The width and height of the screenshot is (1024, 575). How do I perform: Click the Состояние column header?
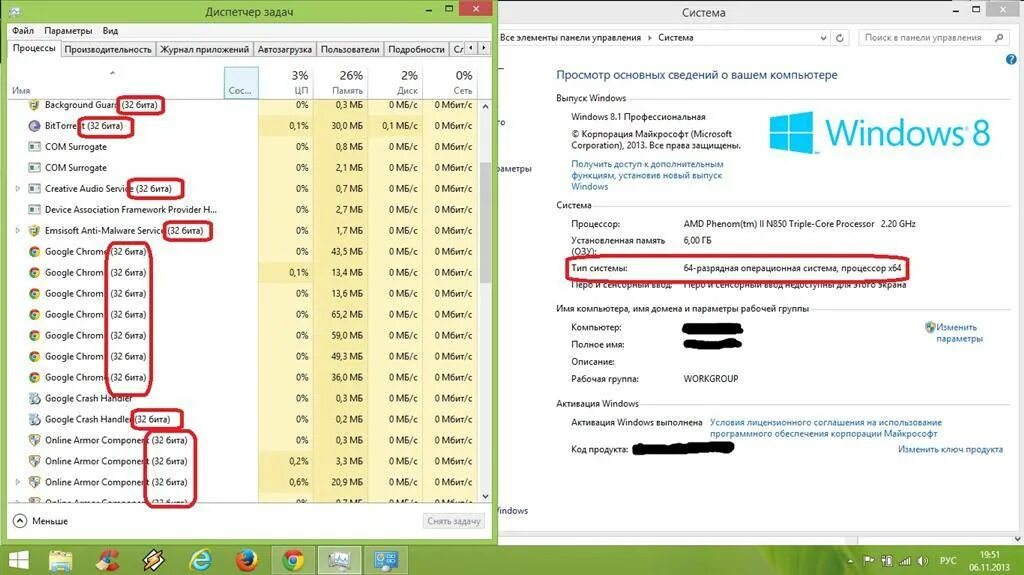241,82
